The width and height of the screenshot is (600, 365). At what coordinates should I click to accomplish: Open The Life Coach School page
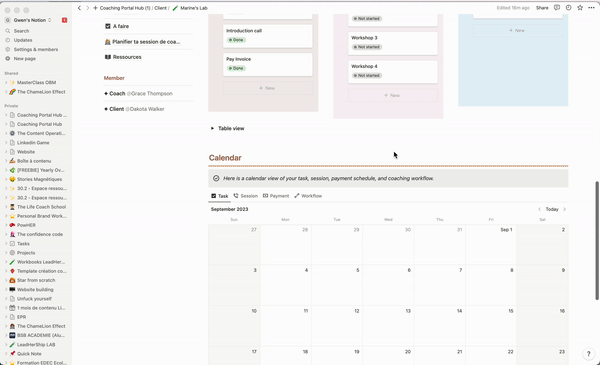coord(41,207)
